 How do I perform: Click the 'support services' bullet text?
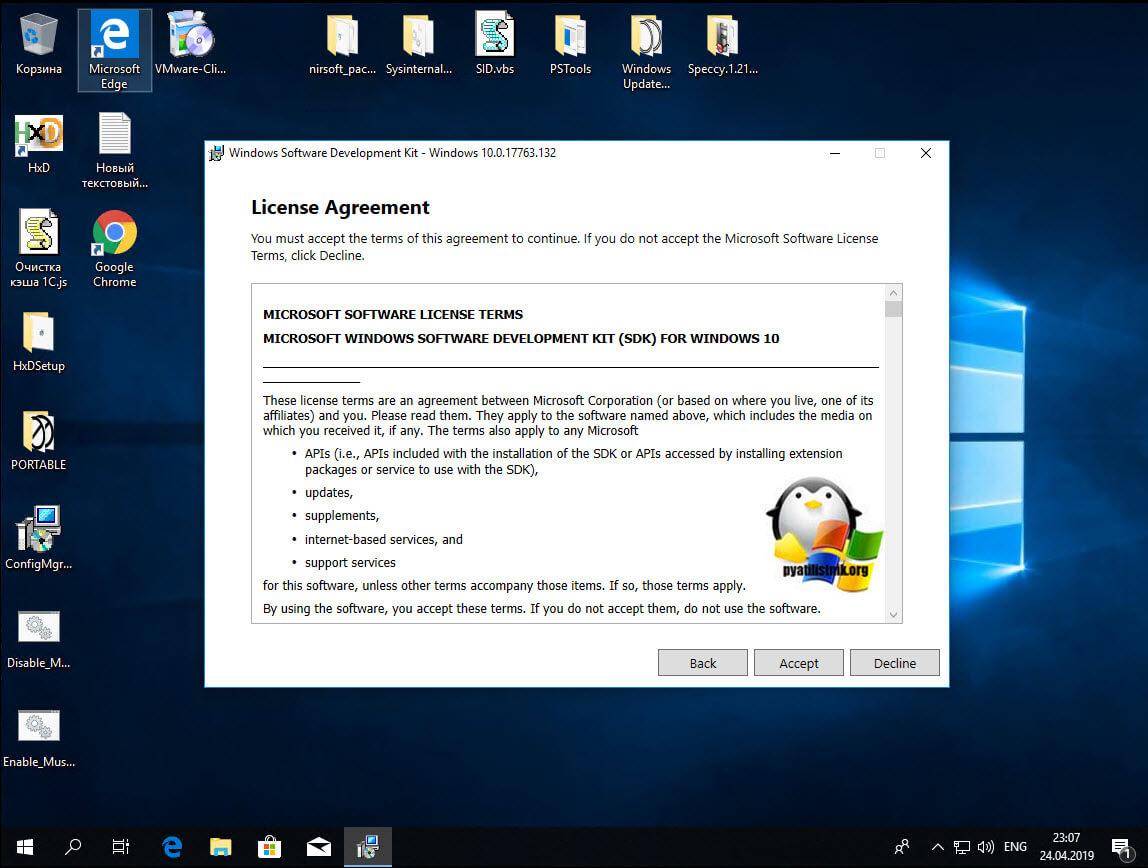point(350,563)
